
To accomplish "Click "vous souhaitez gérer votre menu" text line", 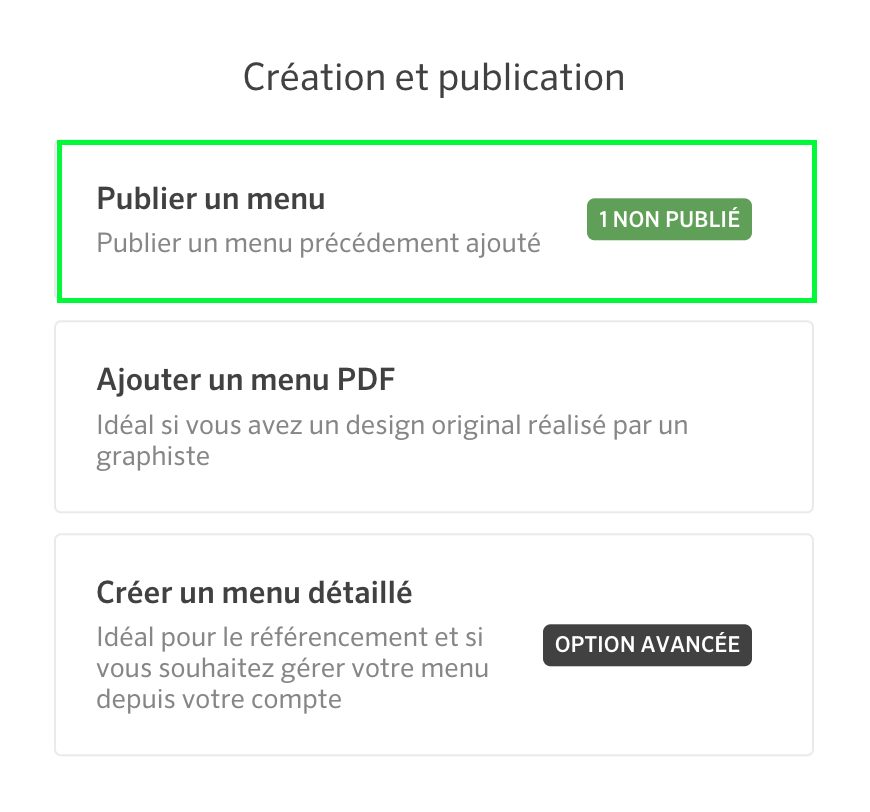I will 292,668.
